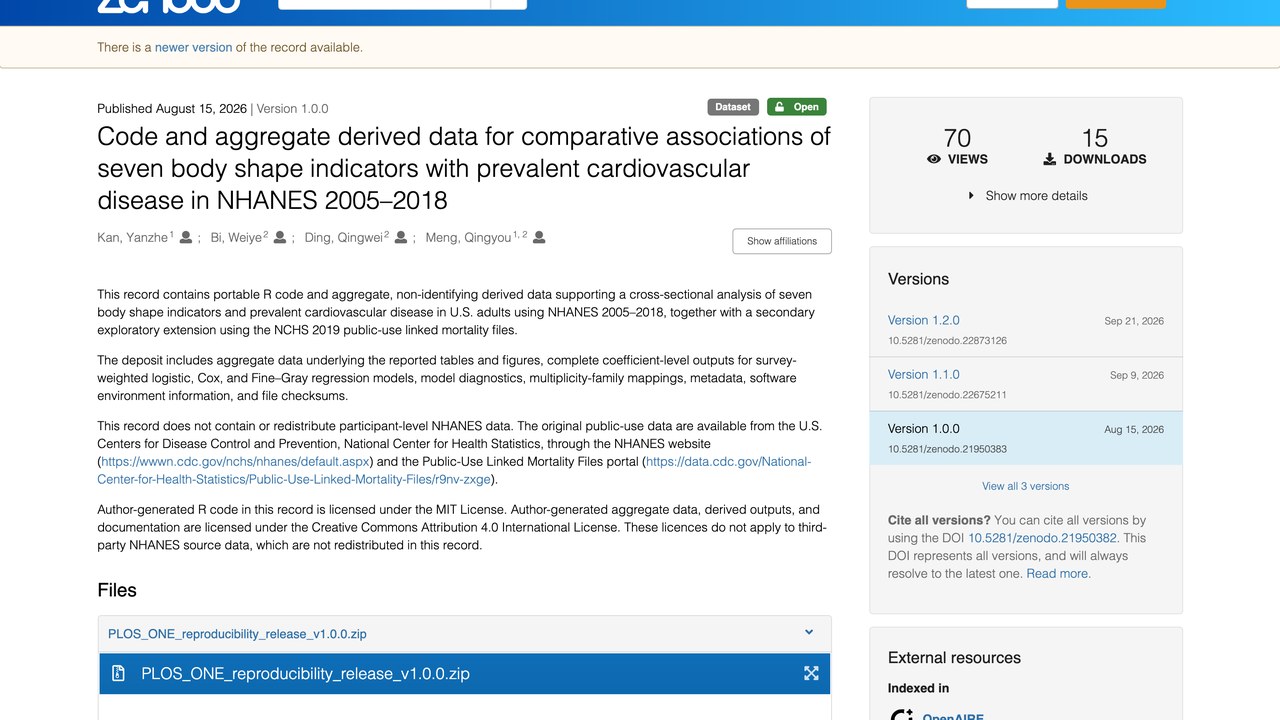Open Version 1.2.0 of the record
The height and width of the screenshot is (720, 1280).
[x=924, y=321]
